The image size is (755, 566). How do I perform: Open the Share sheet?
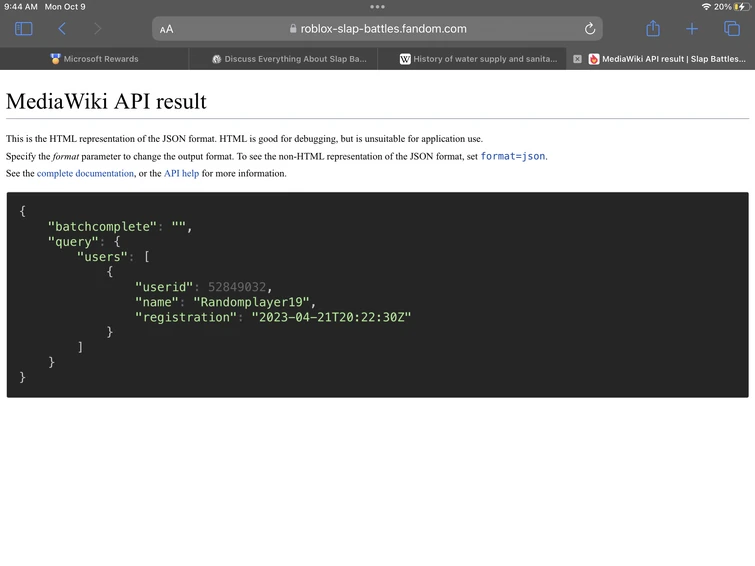click(653, 29)
